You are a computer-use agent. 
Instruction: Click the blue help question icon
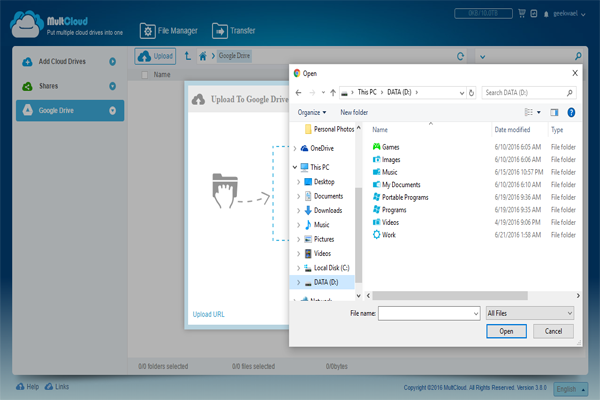point(571,113)
